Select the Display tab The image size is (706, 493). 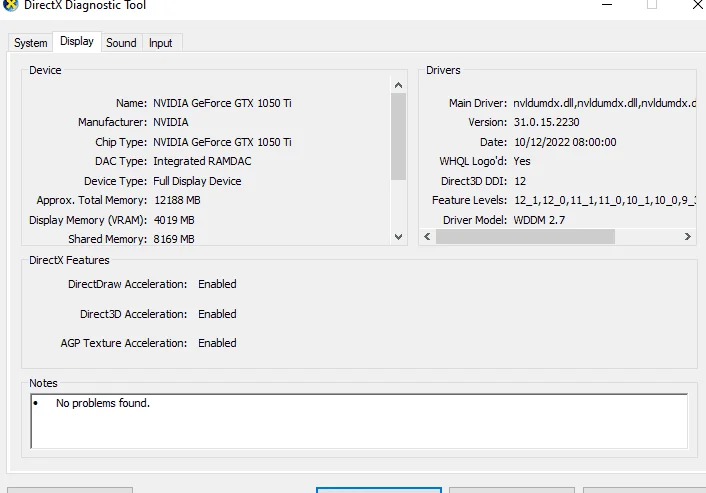pyautogui.click(x=77, y=41)
